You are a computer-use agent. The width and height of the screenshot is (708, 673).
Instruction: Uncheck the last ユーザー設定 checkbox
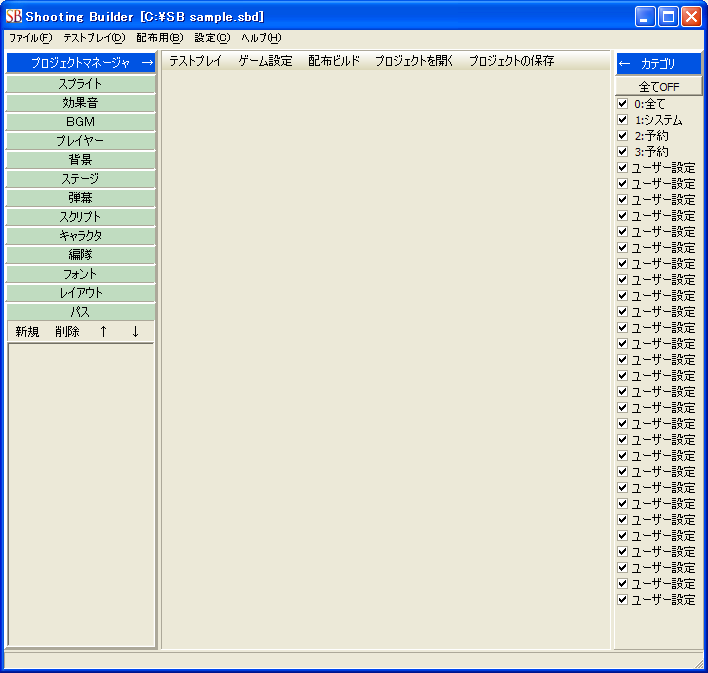pyautogui.click(x=623, y=600)
